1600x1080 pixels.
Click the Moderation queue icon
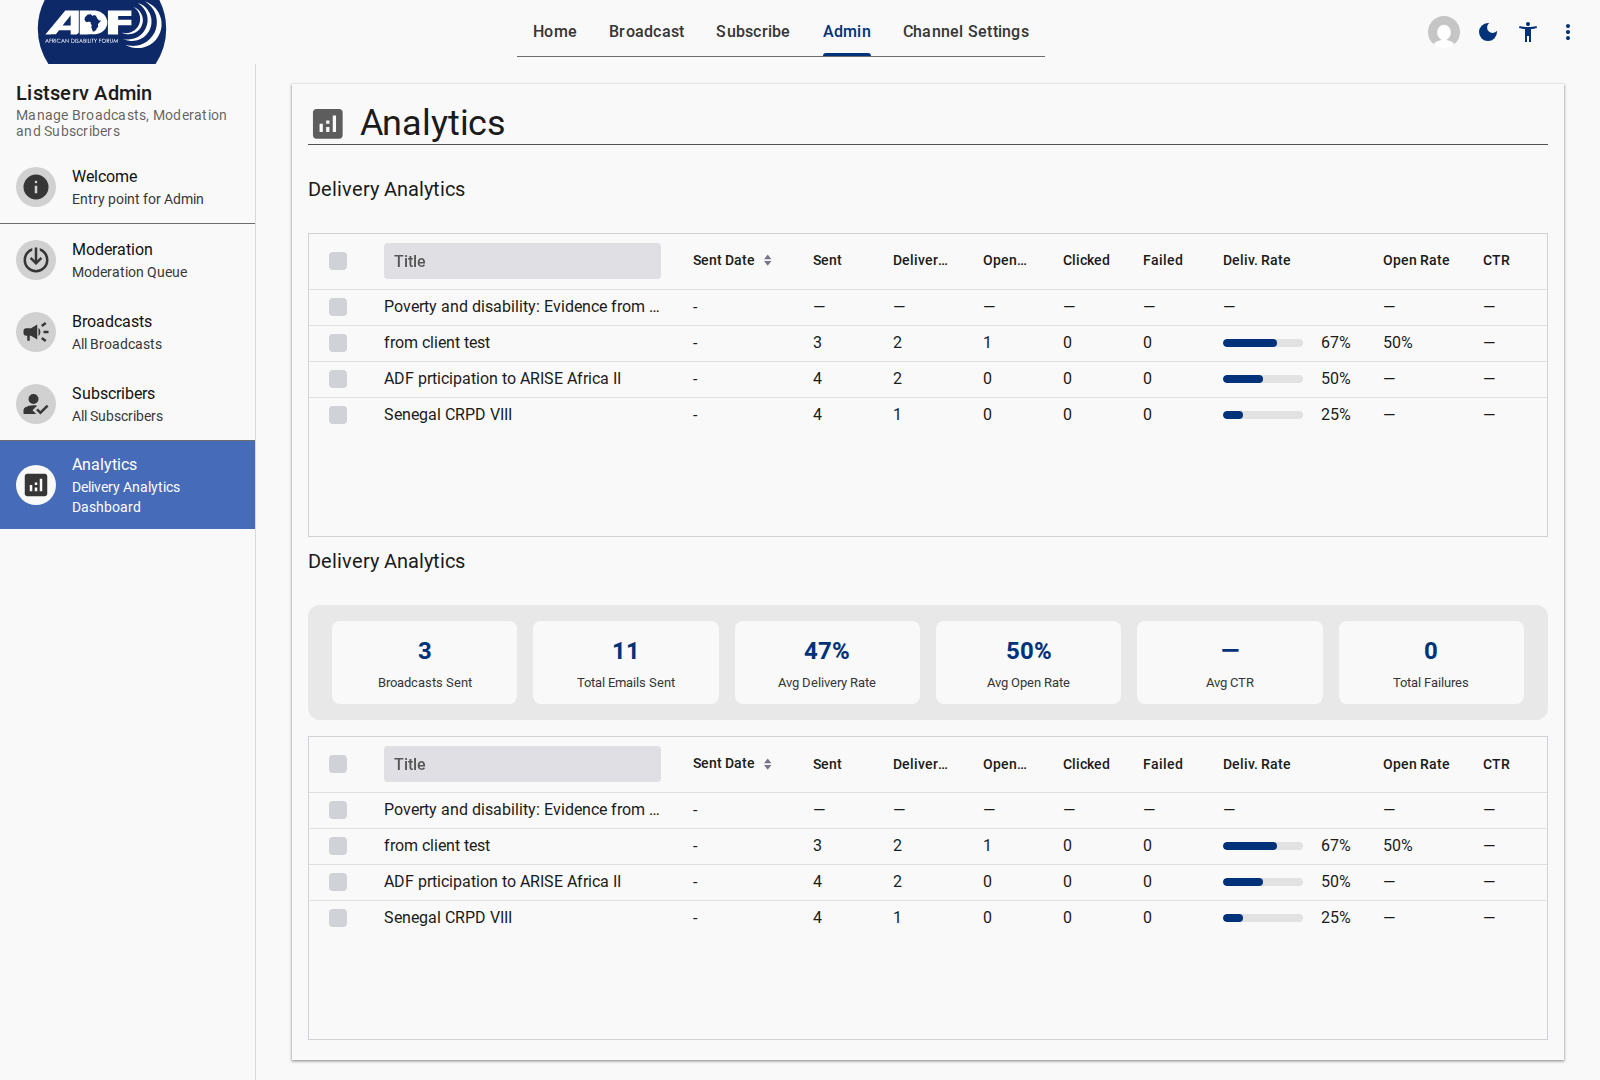[36, 260]
